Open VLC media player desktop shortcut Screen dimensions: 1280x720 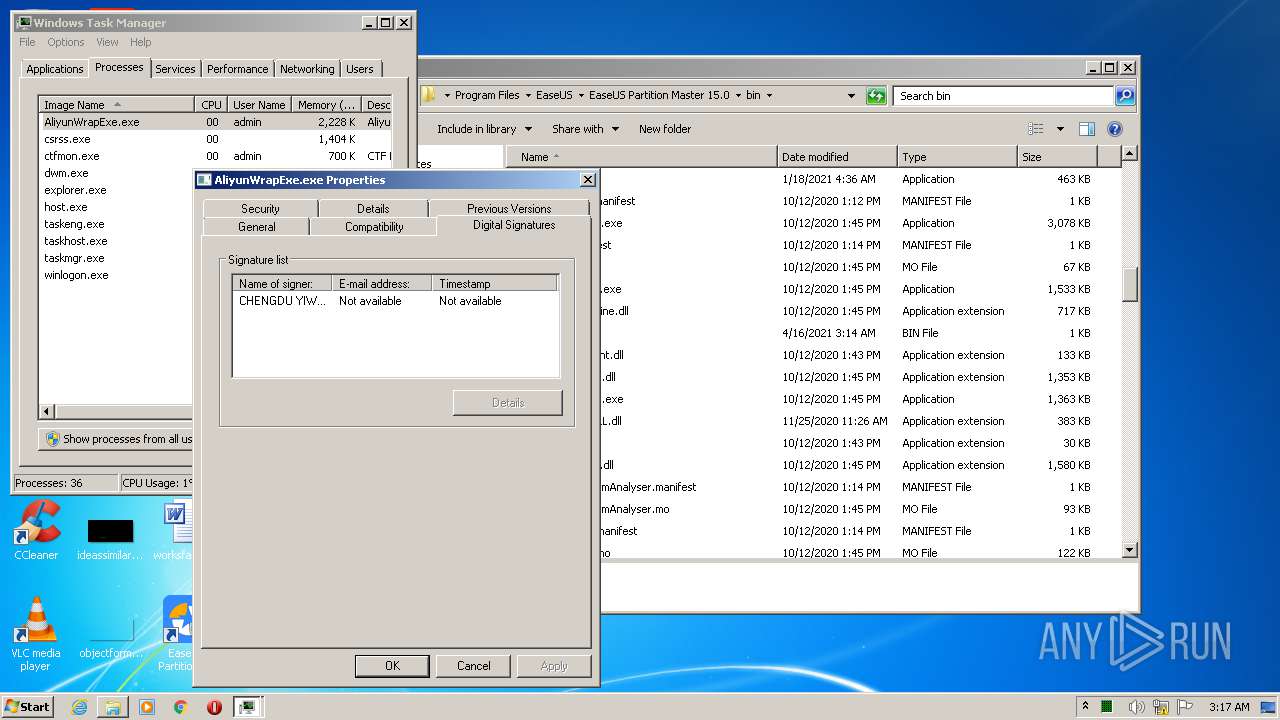36,634
